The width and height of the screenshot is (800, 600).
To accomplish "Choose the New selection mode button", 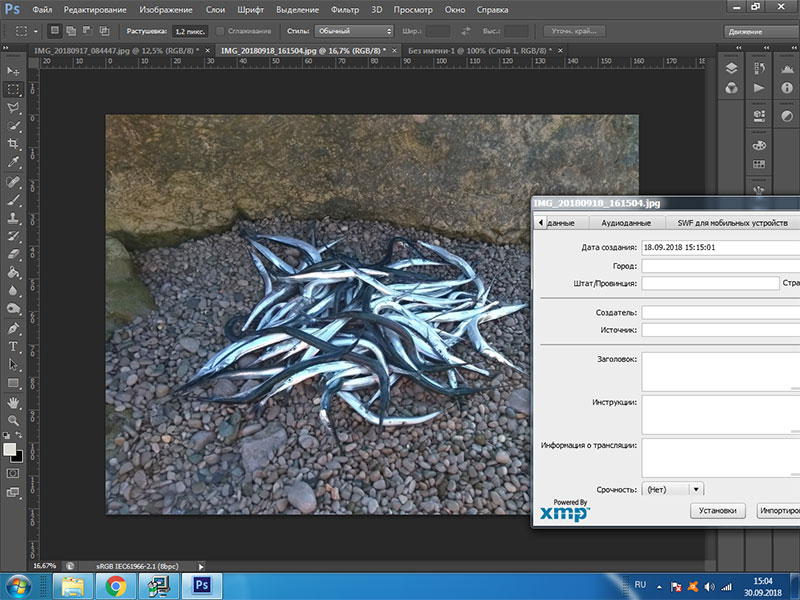I will click(x=55, y=32).
